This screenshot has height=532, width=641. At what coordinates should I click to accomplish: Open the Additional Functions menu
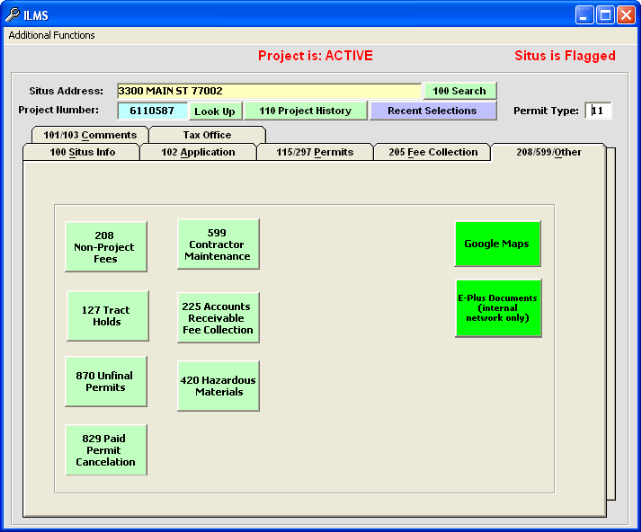click(x=52, y=35)
